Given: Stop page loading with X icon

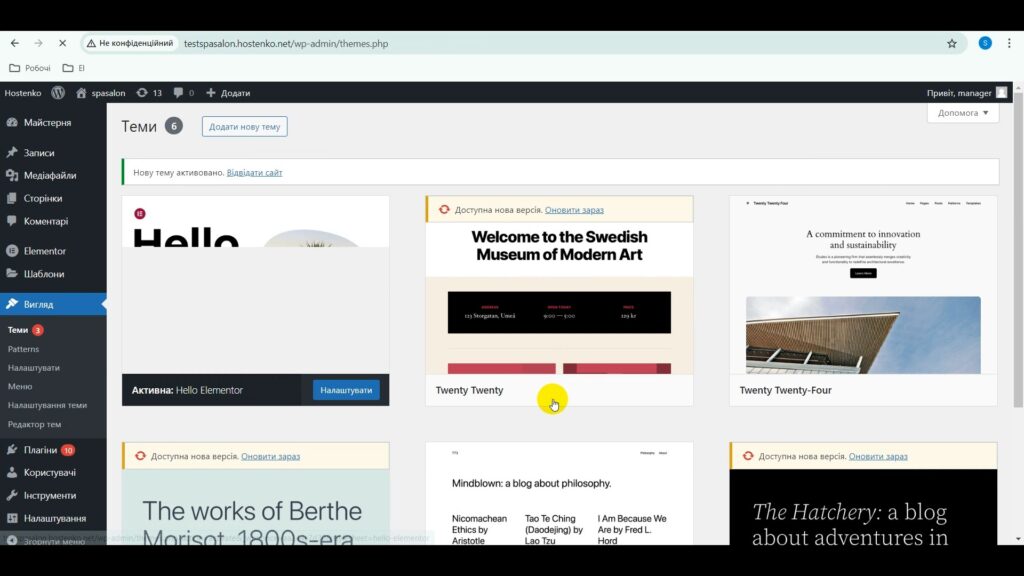Looking at the screenshot, I should [x=63, y=43].
